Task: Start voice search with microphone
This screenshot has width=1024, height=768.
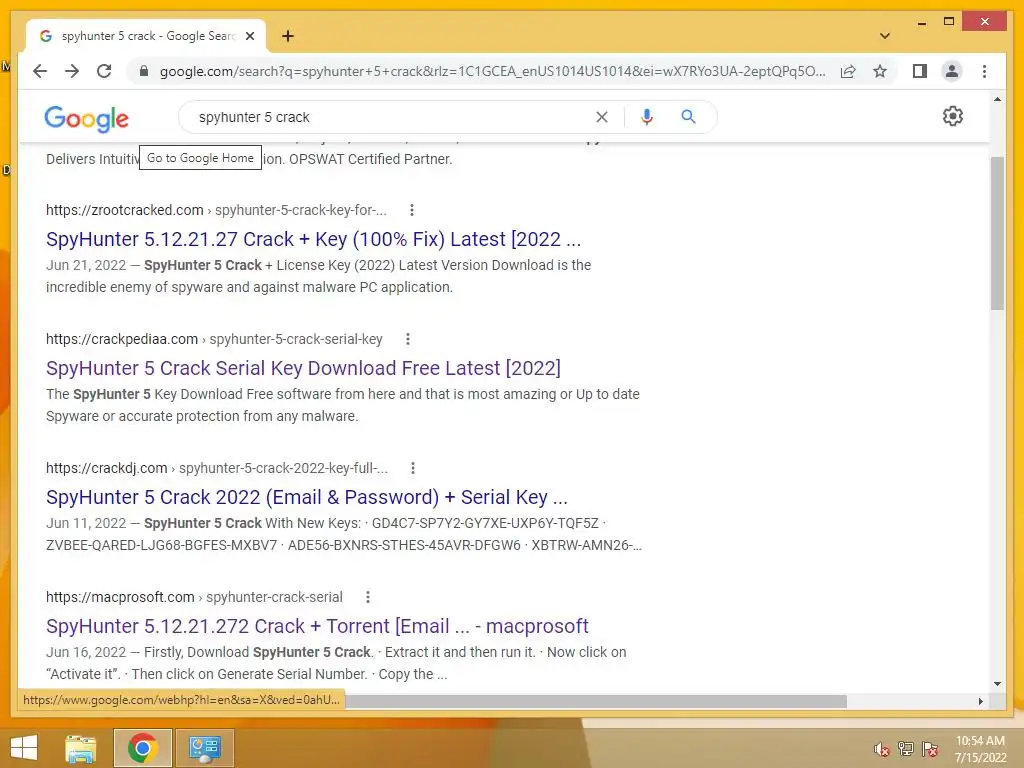Action: (x=647, y=117)
